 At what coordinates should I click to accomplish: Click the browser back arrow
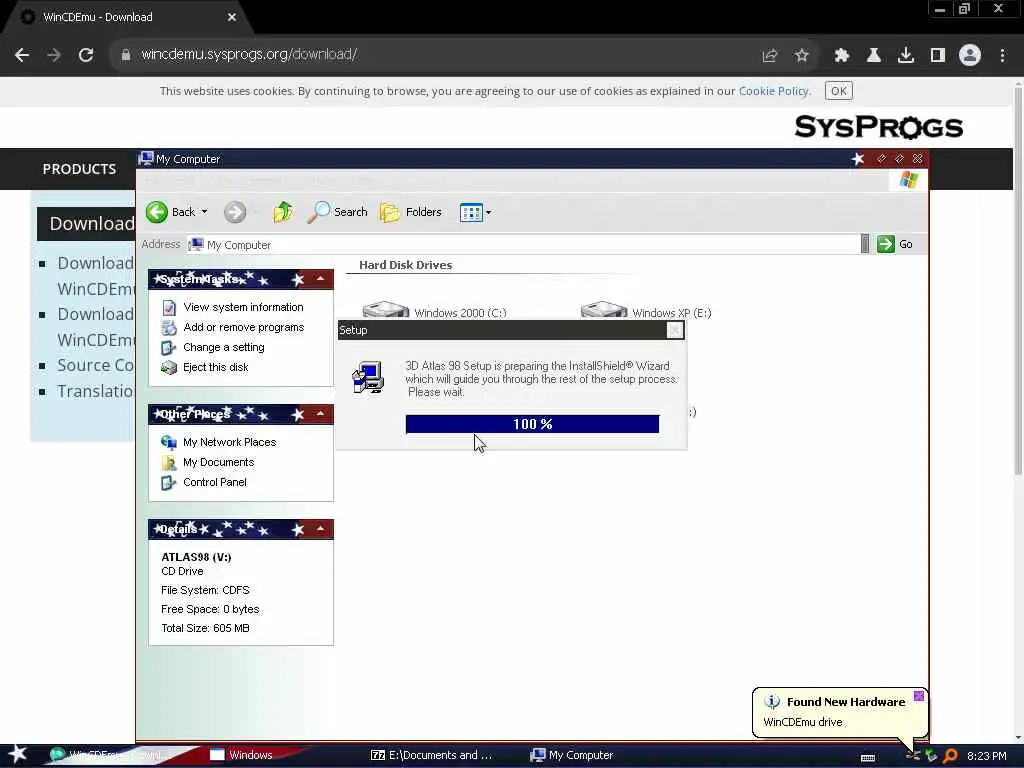[22, 55]
